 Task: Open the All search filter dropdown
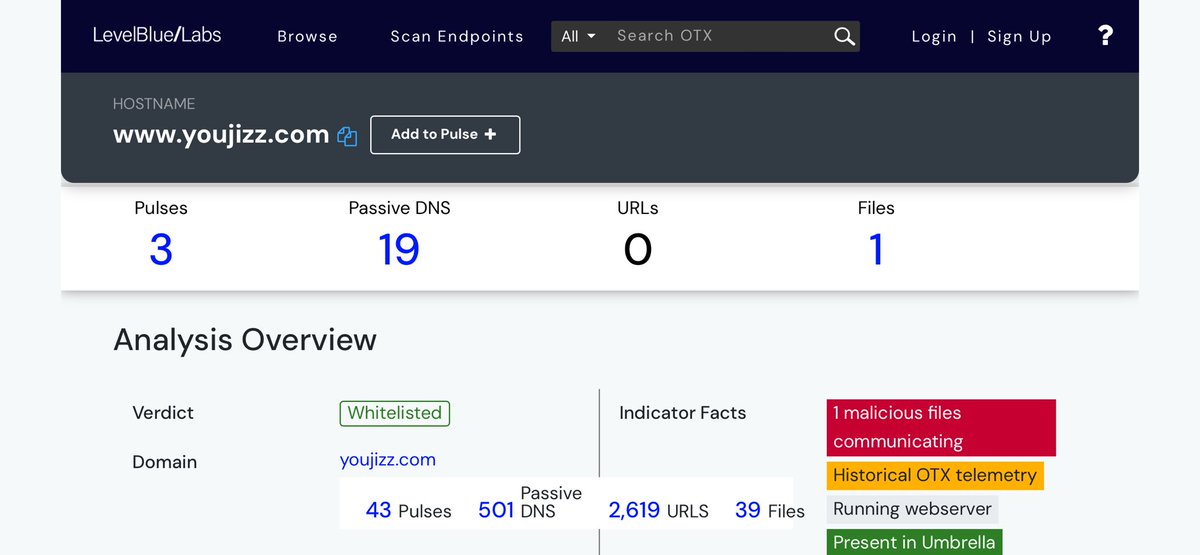pyautogui.click(x=578, y=36)
